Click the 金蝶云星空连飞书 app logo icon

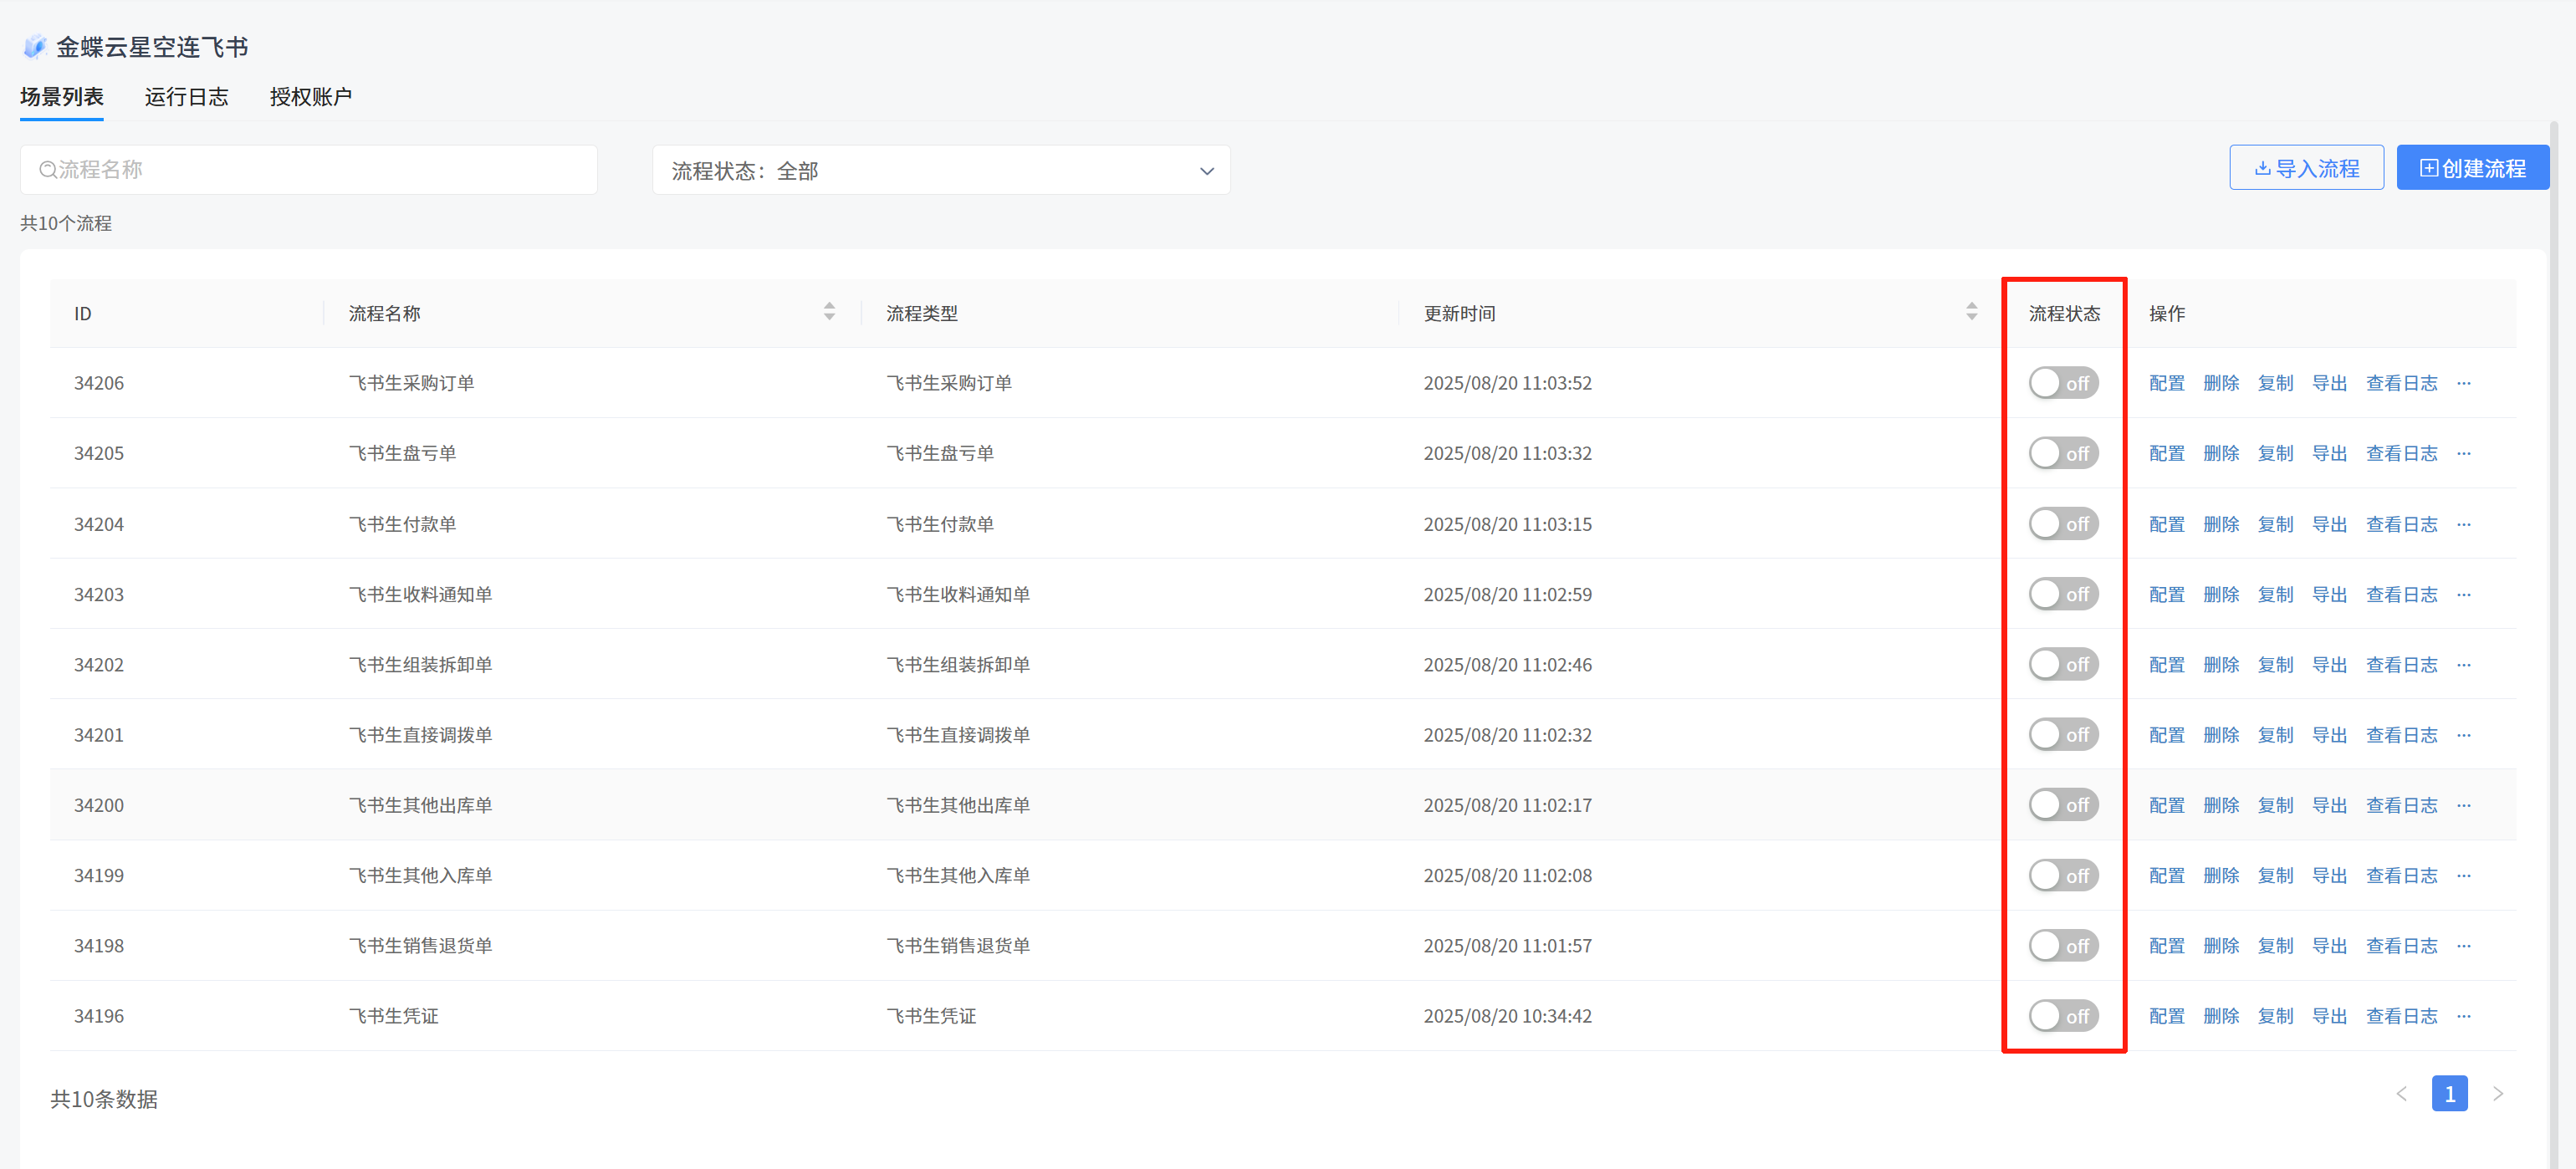[x=35, y=47]
